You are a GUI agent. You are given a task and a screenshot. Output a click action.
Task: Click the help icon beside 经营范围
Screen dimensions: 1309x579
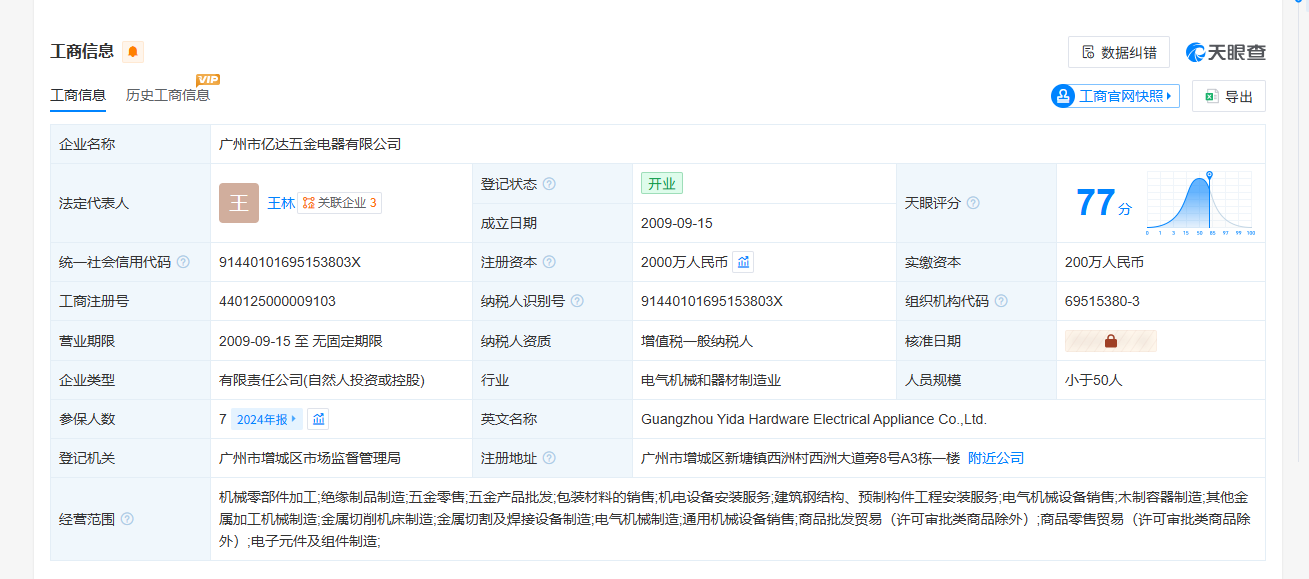point(127,519)
